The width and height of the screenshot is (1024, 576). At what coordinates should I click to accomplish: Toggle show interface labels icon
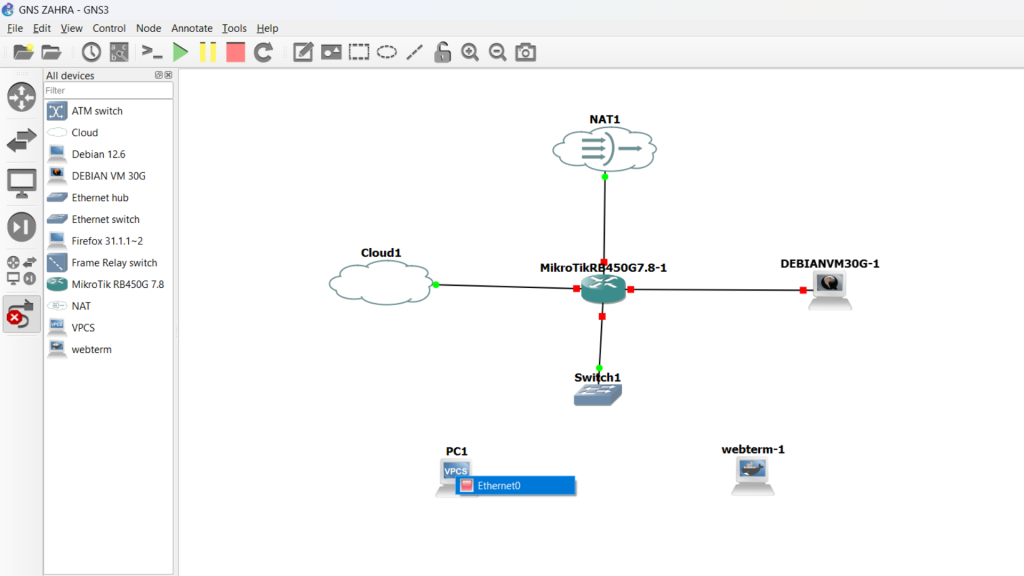pyautogui.click(x=119, y=52)
